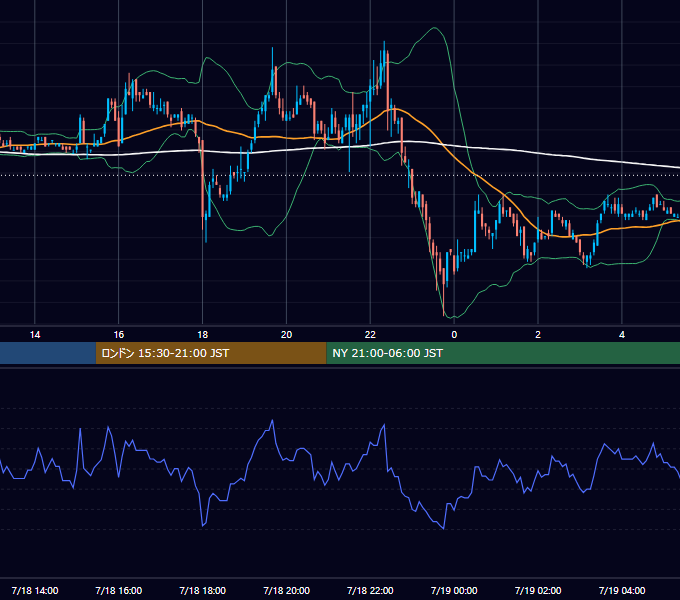This screenshot has width=680, height=600.
Task: Select the NY 21:00-06:00 JST session bar
Action: coord(503,353)
